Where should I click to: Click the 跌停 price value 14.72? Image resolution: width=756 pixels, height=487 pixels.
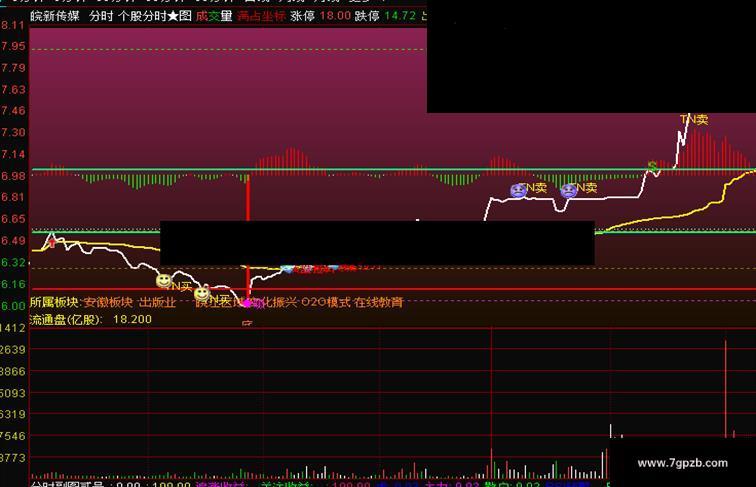[x=400, y=15]
